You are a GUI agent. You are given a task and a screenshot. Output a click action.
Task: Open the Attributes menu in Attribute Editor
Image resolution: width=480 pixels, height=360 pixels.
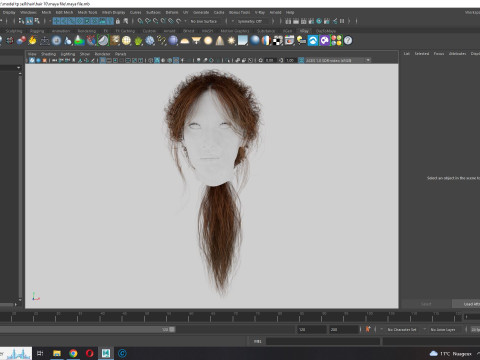click(457, 54)
